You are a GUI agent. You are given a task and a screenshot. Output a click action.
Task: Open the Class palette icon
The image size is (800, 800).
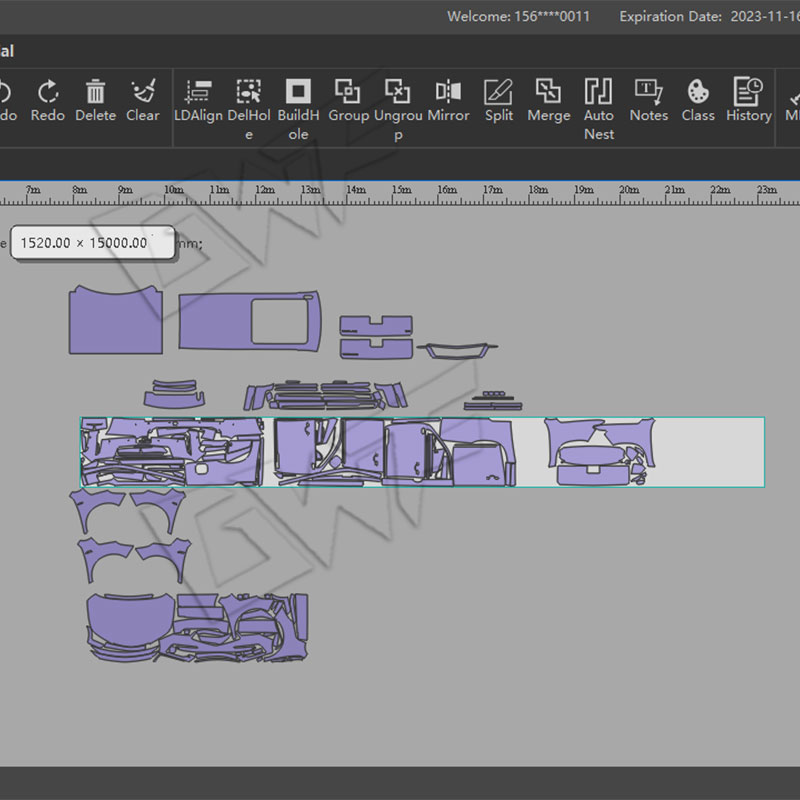click(x=698, y=93)
